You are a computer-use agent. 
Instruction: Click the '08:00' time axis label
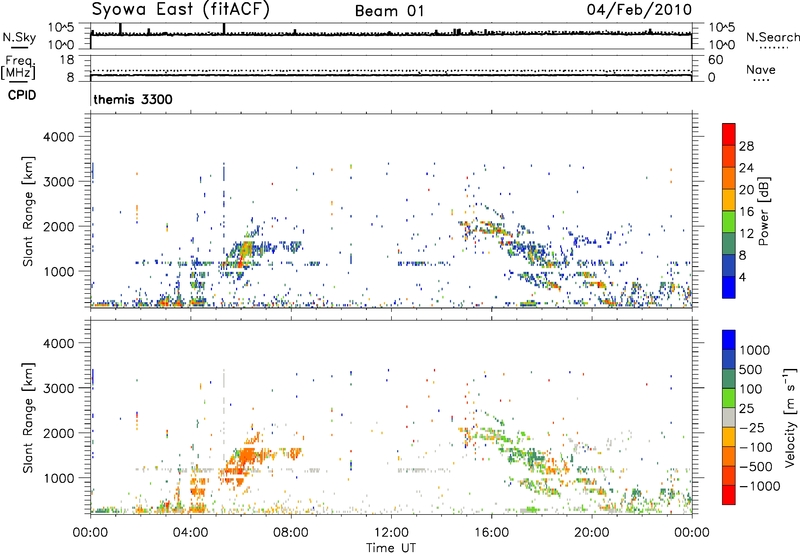click(x=291, y=533)
